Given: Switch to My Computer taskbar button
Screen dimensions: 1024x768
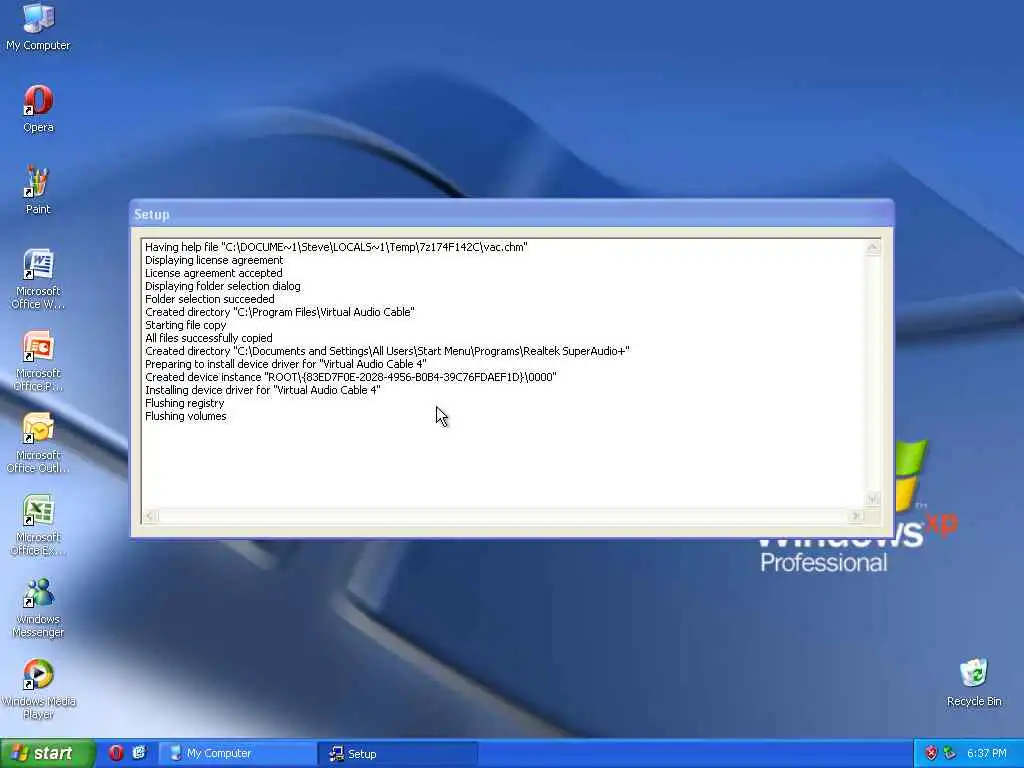Looking at the screenshot, I should coord(238,754).
